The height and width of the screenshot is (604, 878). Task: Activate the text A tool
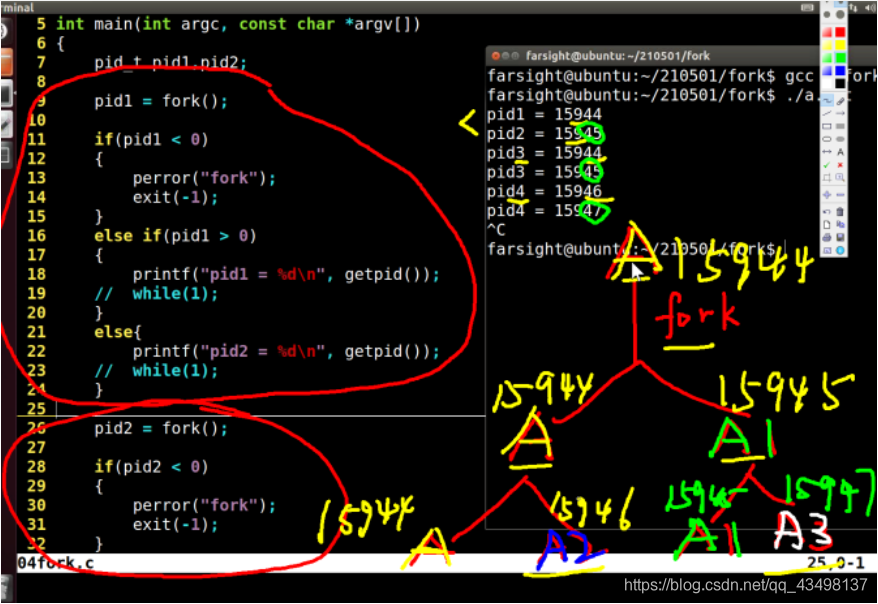[840, 152]
